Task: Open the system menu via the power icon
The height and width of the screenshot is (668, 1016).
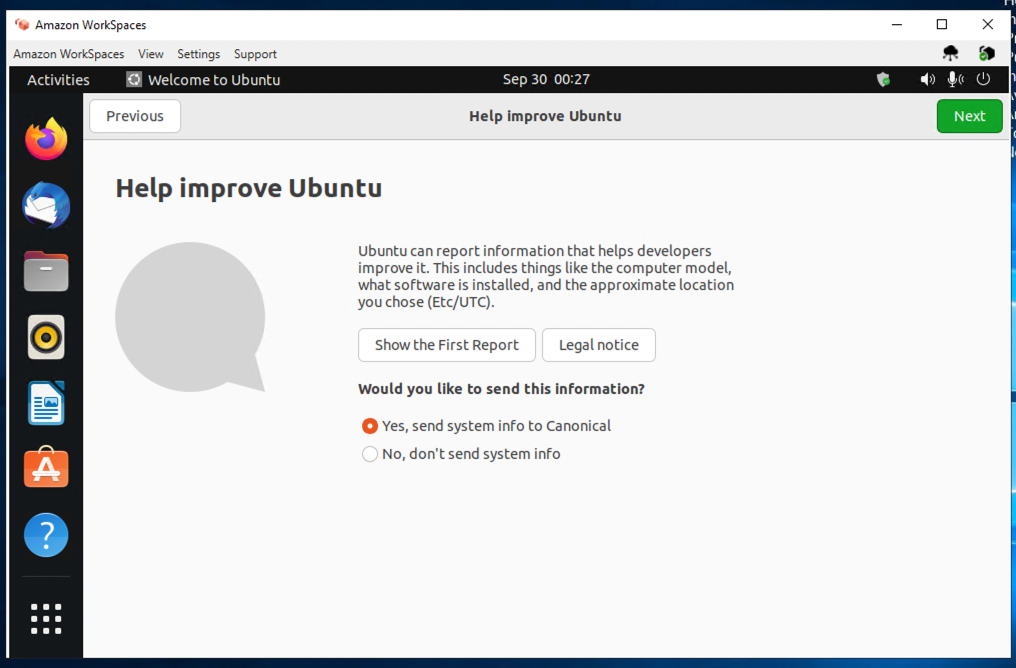Action: point(983,79)
